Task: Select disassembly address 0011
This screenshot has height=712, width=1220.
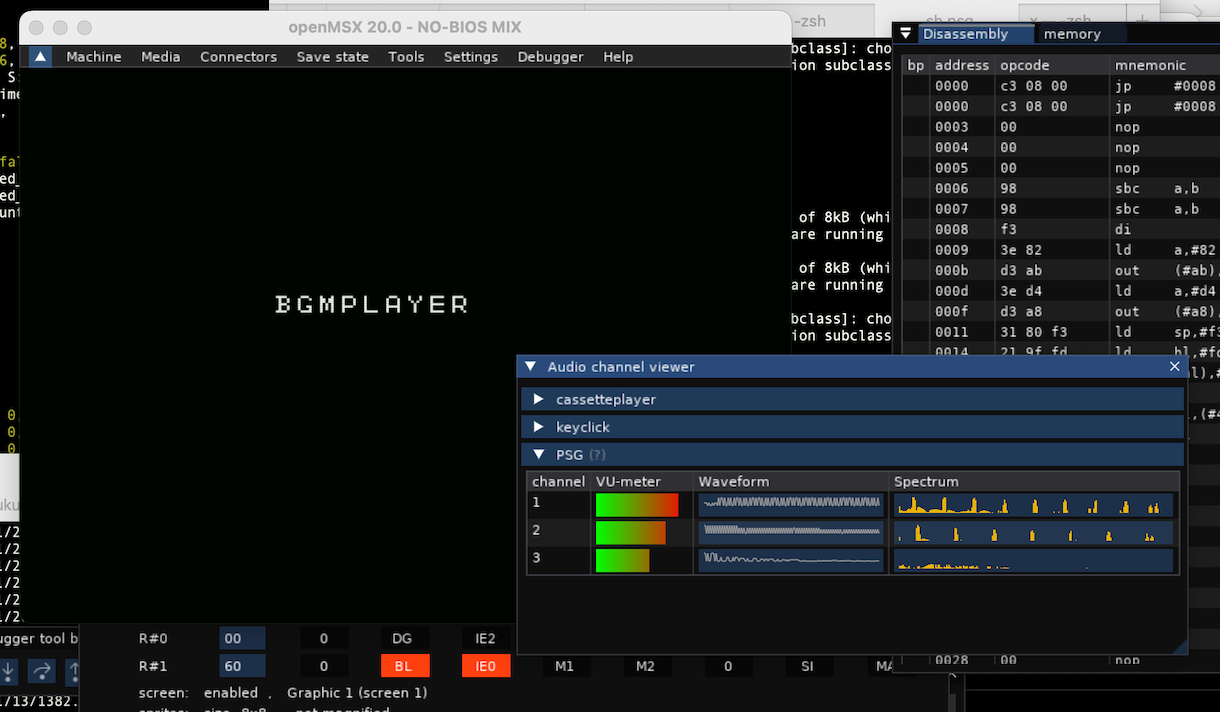Action: [951, 332]
